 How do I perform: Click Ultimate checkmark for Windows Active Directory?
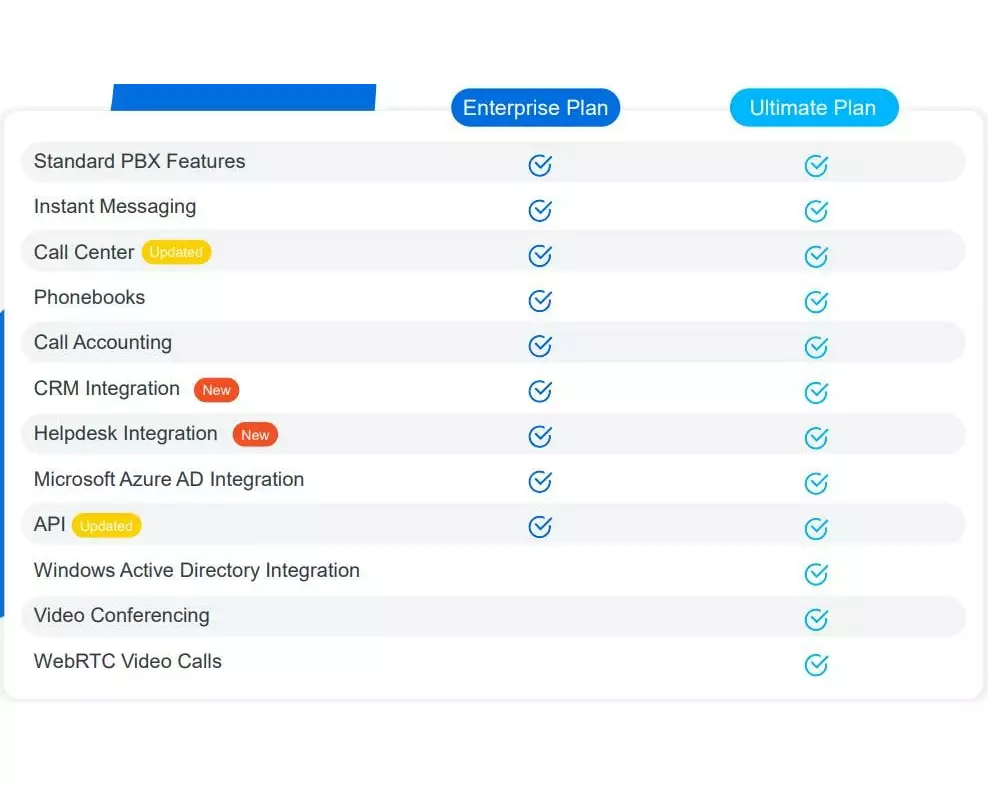point(816,574)
